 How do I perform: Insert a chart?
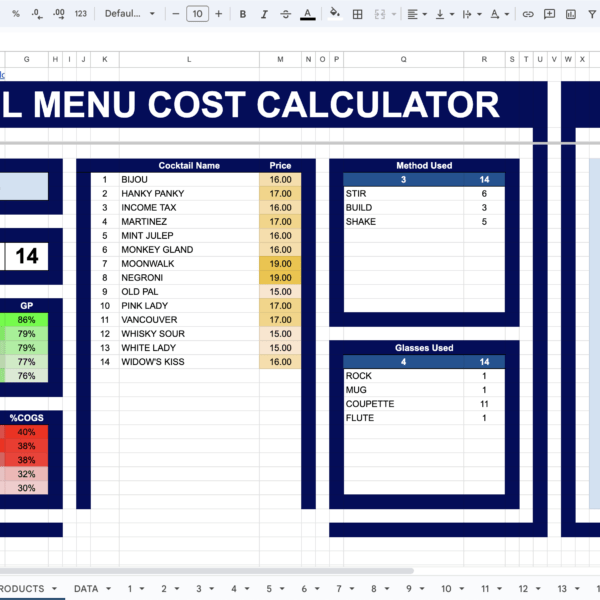pyautogui.click(x=571, y=14)
